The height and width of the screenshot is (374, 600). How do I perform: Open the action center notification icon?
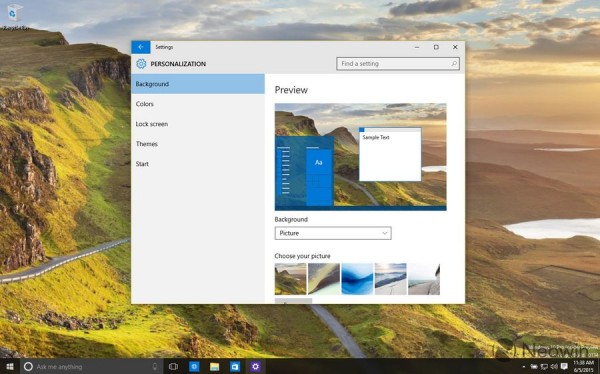point(564,367)
